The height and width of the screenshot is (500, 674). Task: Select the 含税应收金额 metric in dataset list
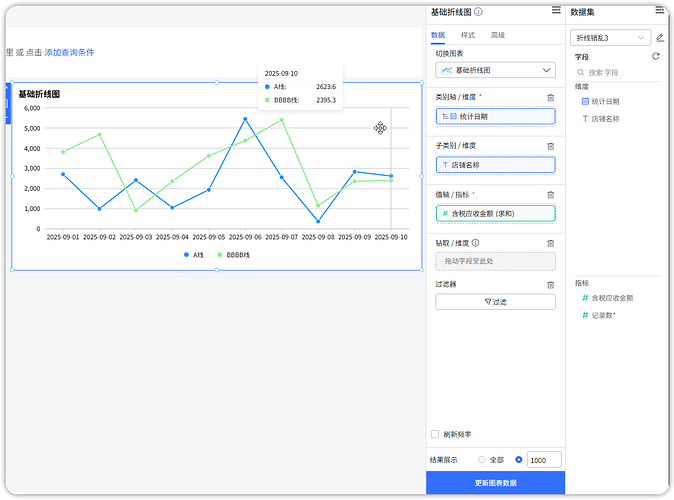[607, 298]
